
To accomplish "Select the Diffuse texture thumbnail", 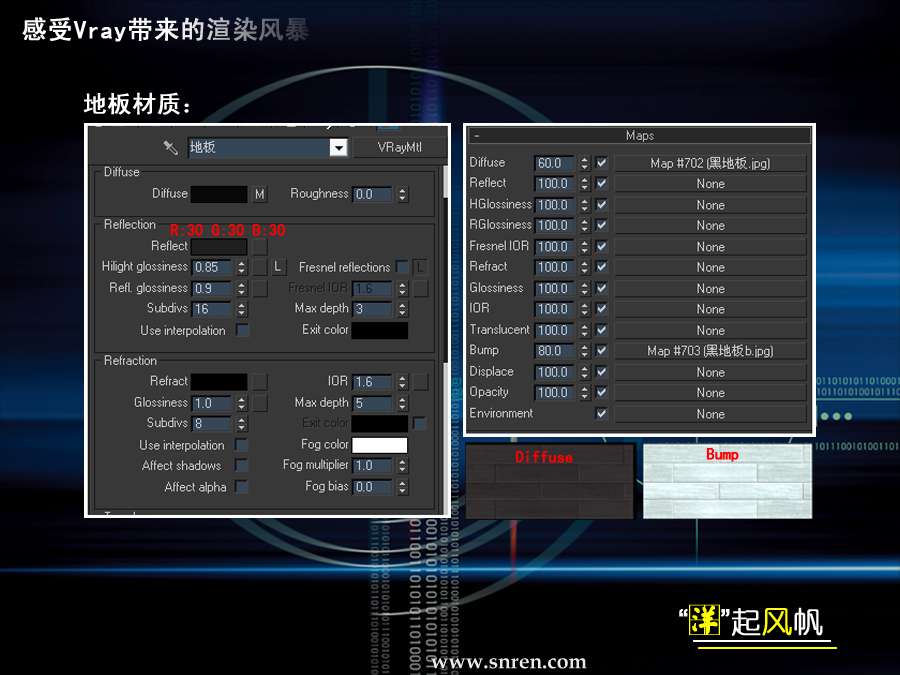I will point(550,481).
